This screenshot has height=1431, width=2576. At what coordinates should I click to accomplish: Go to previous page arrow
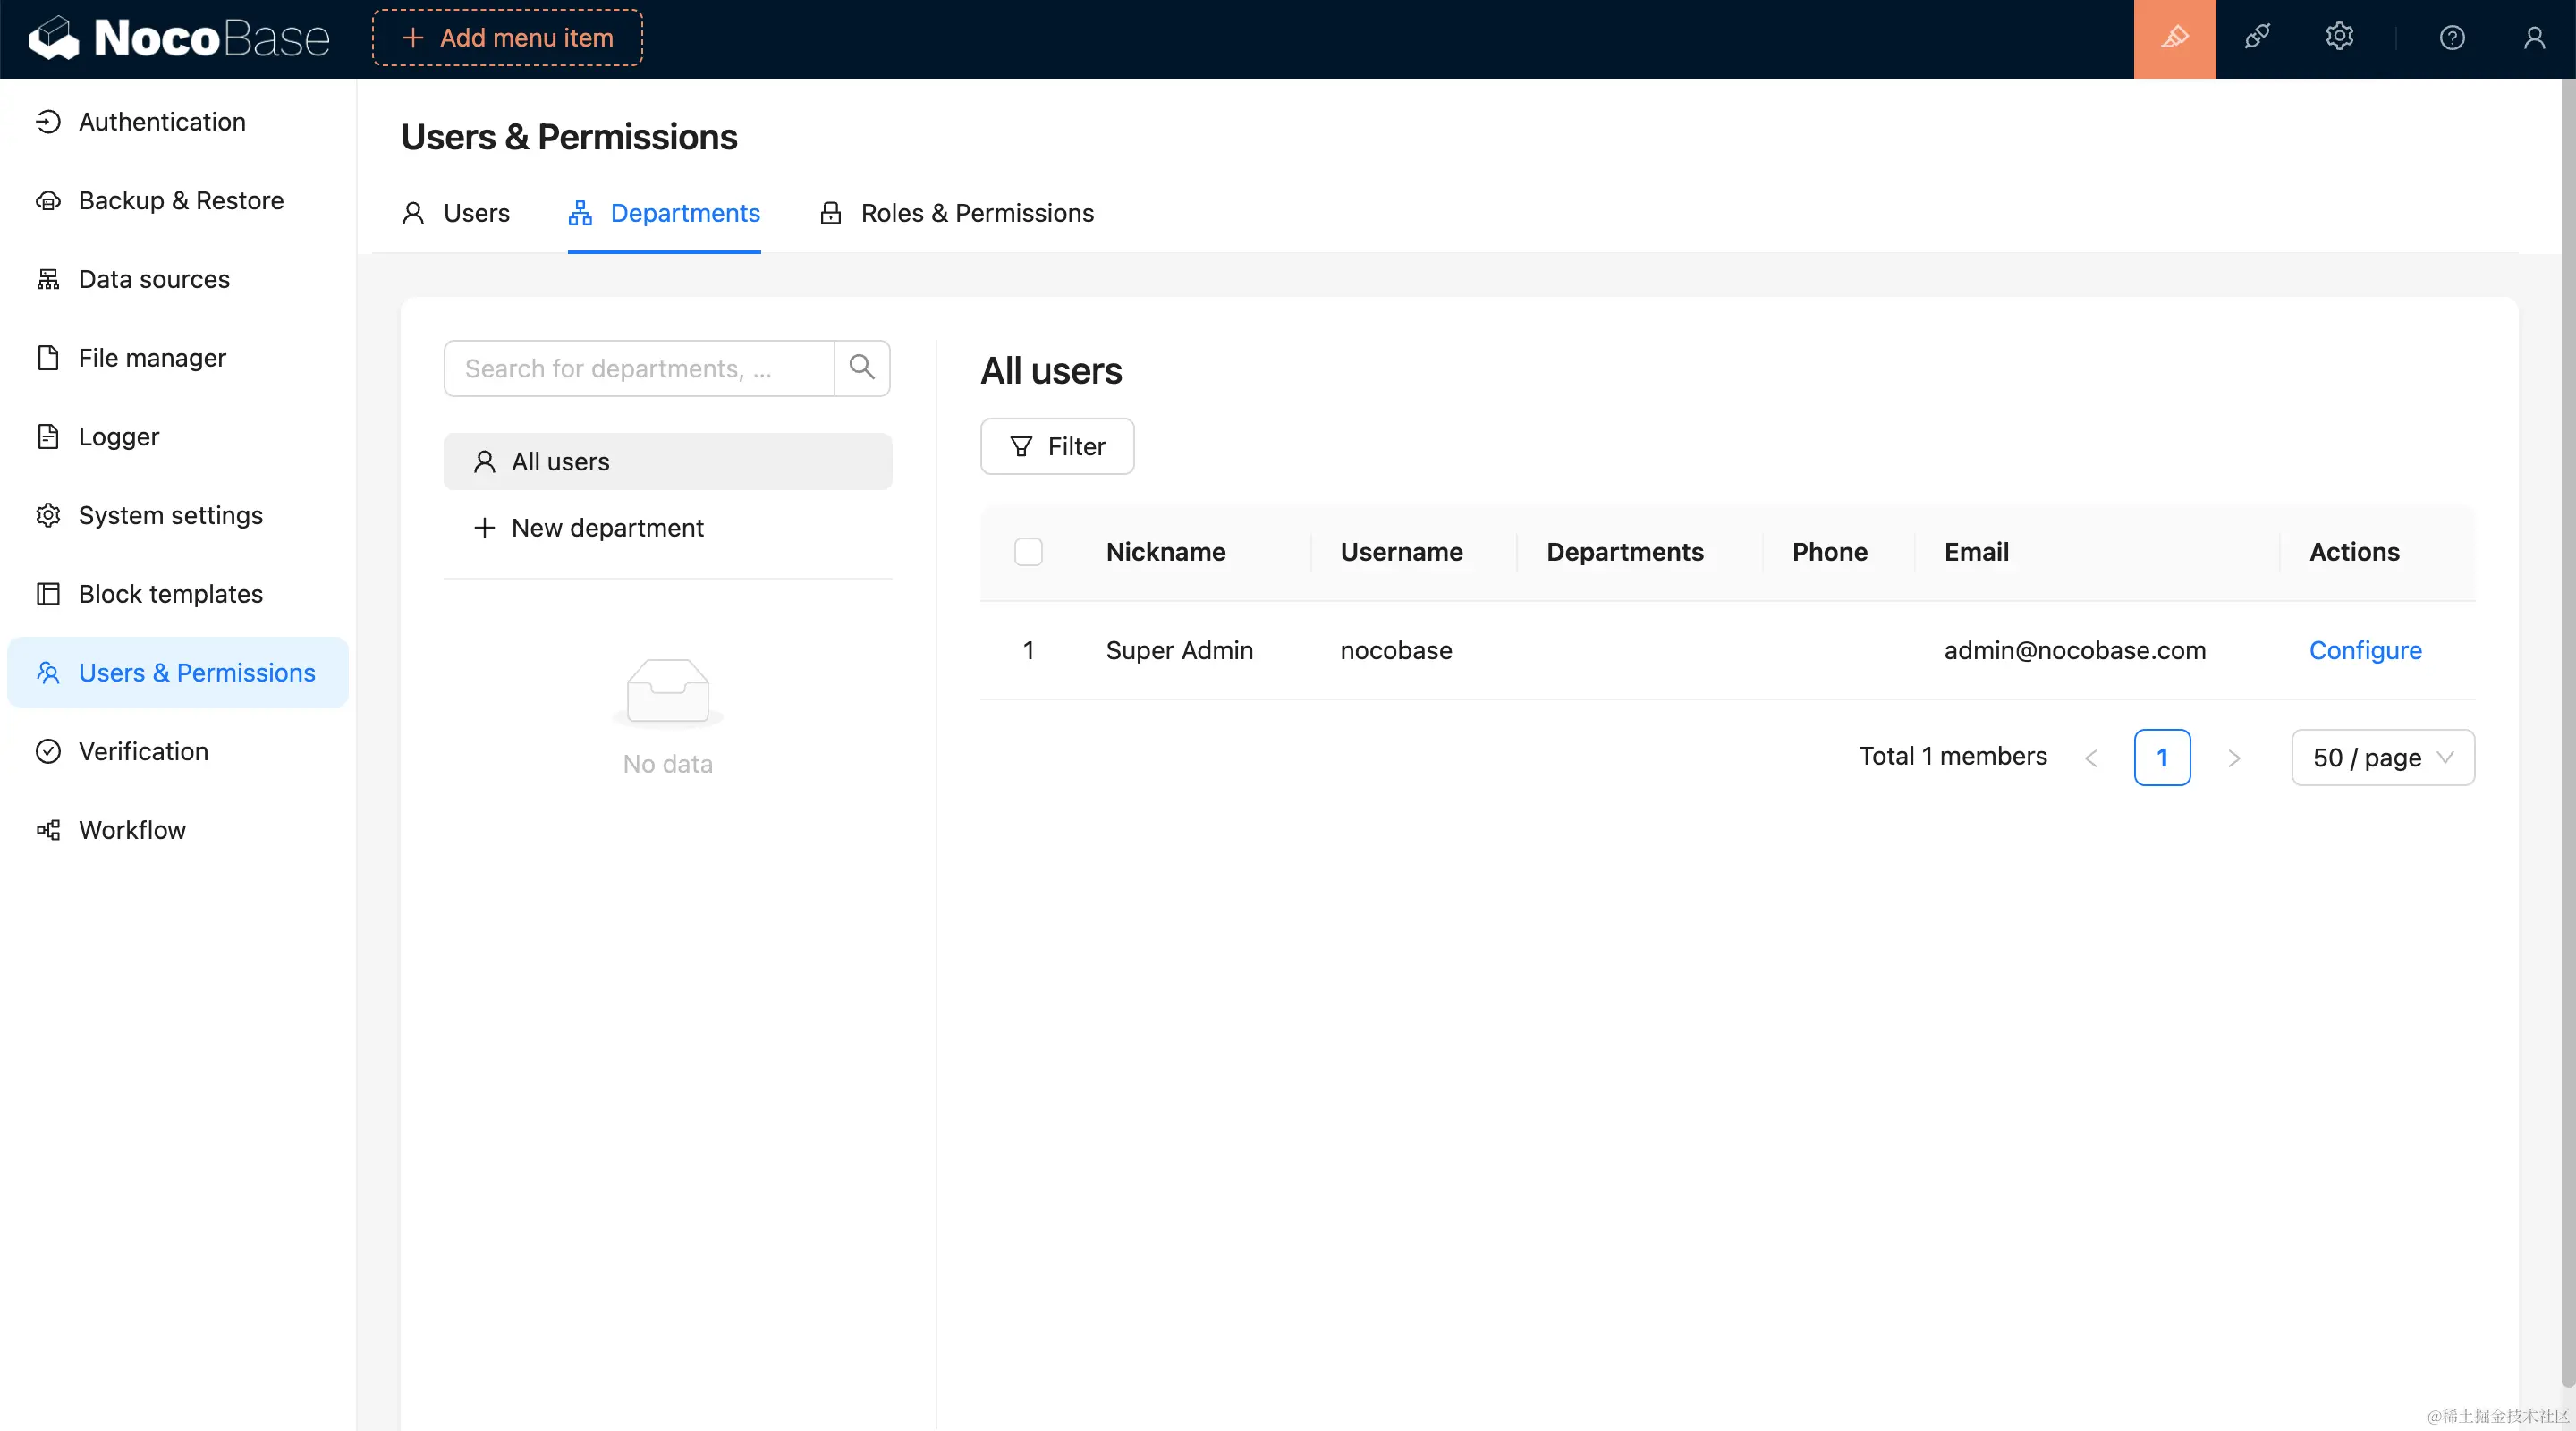pyautogui.click(x=2090, y=758)
